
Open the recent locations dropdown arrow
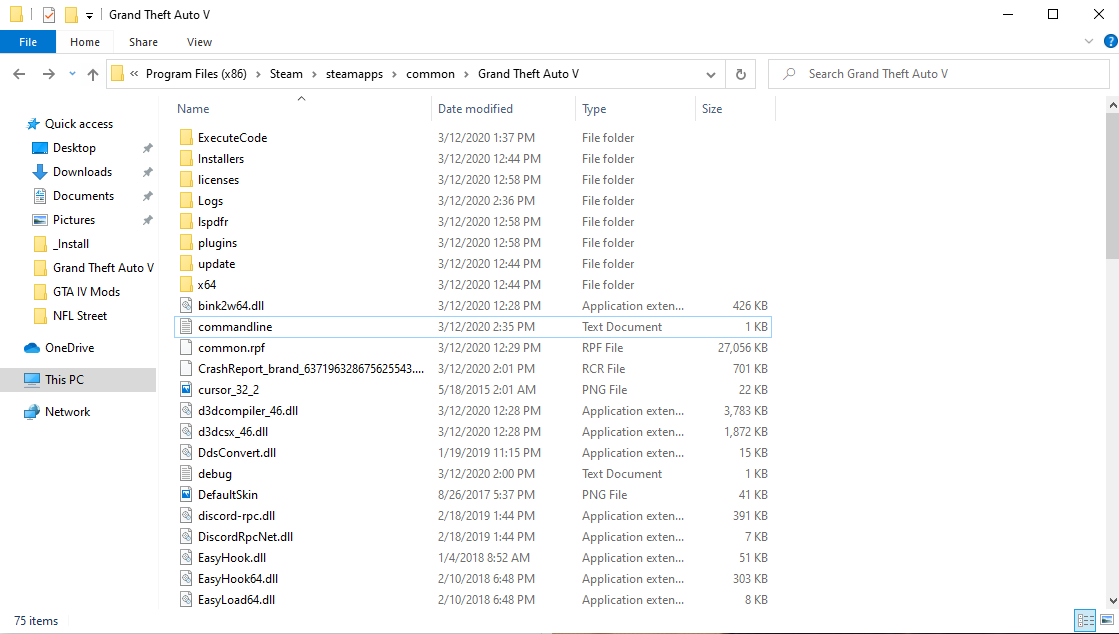click(72, 74)
